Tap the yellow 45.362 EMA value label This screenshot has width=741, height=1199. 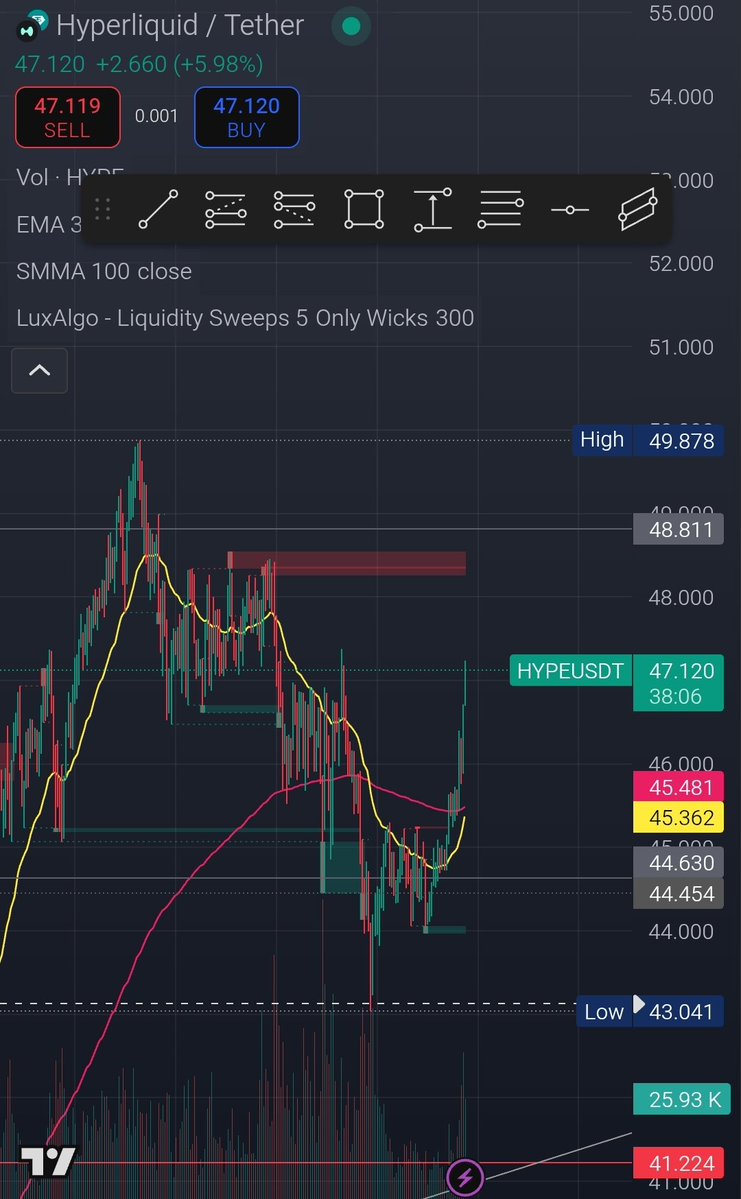click(678, 817)
